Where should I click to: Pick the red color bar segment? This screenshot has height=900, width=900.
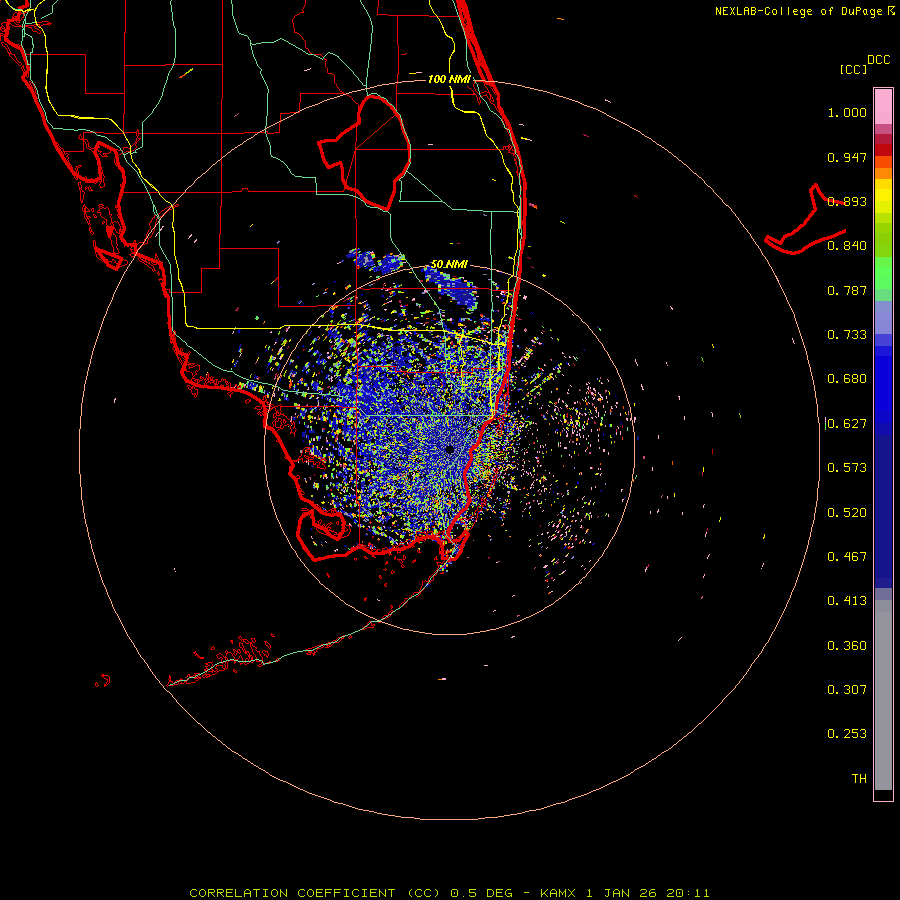click(883, 150)
